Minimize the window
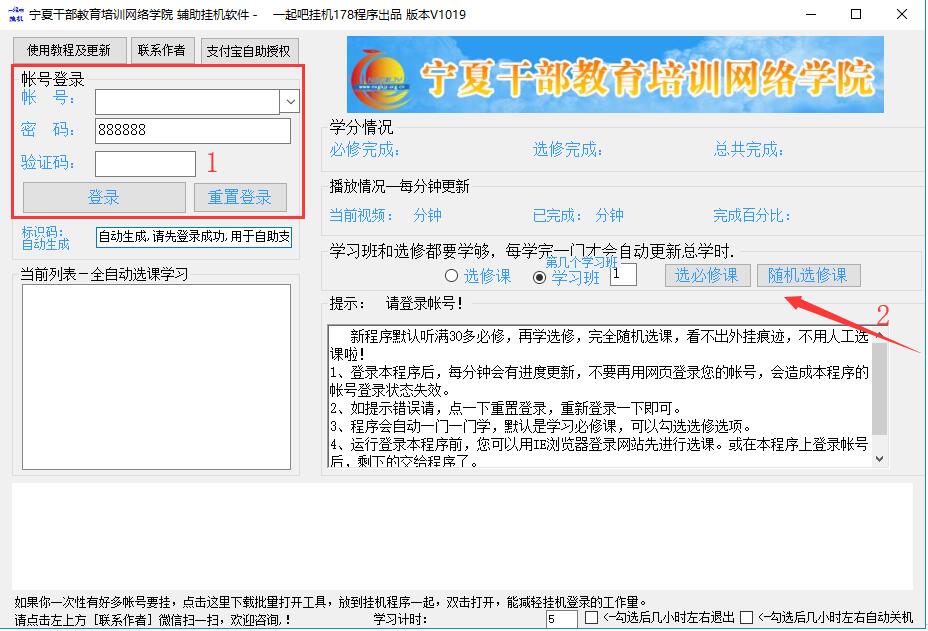The image size is (928, 631). 811,14
